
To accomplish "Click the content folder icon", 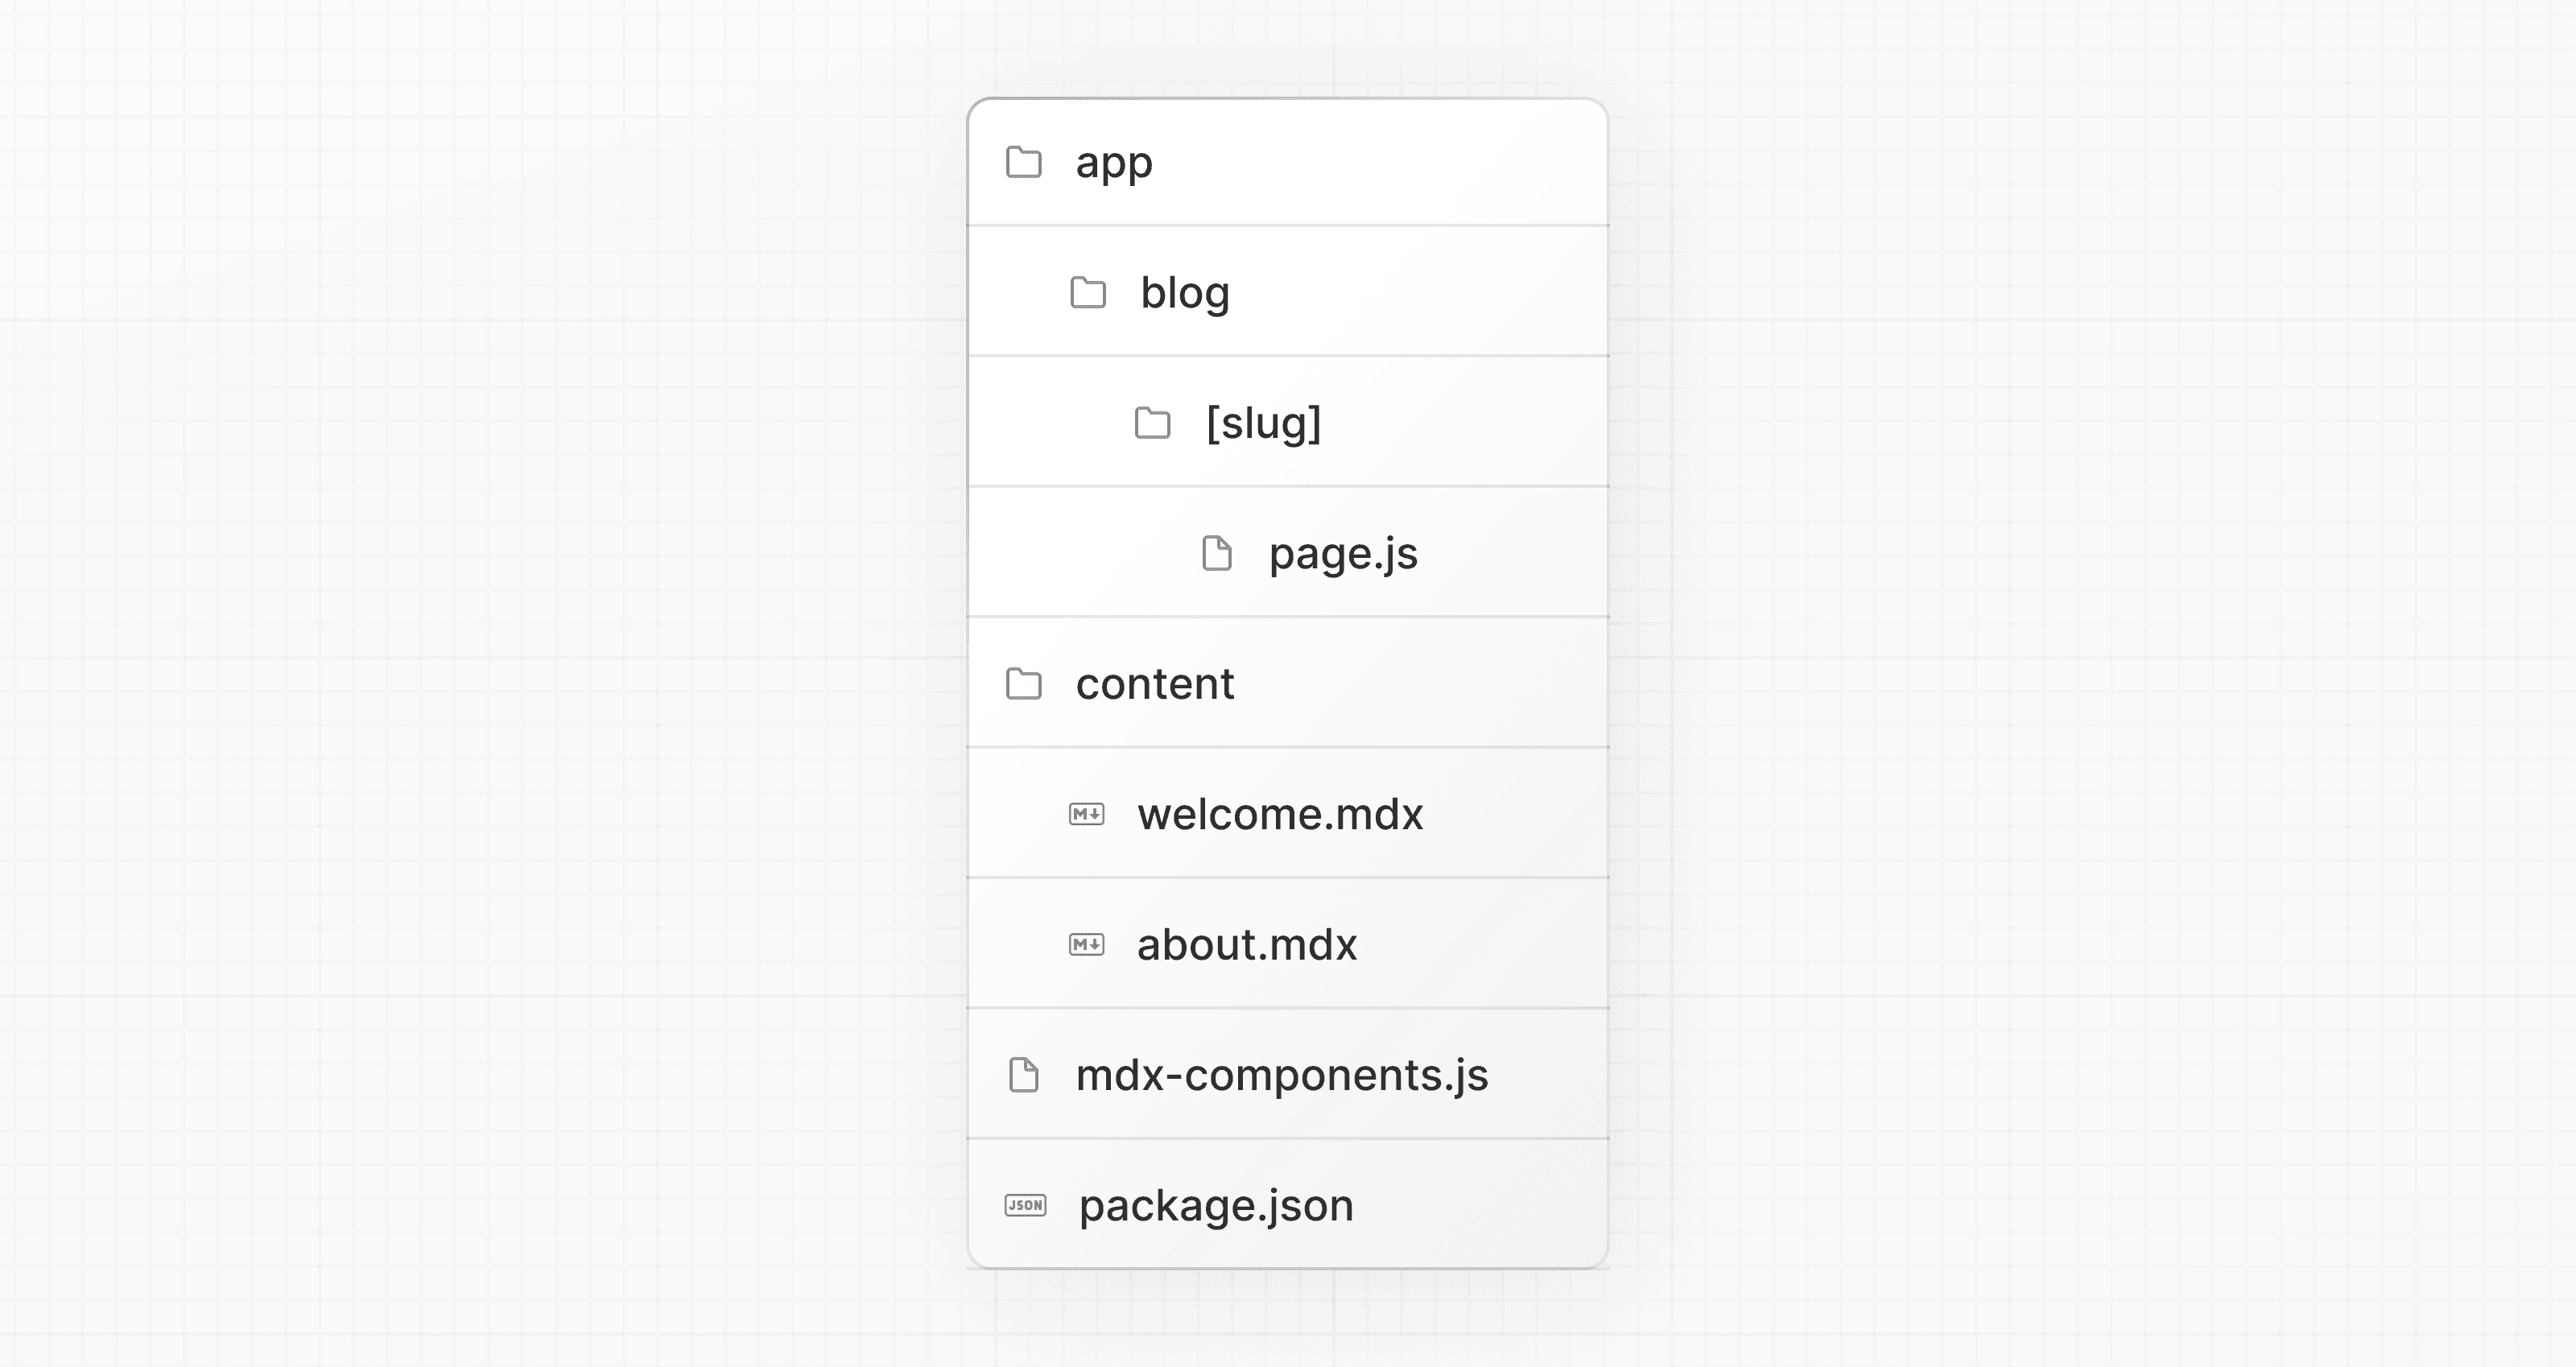I will 1026,682.
